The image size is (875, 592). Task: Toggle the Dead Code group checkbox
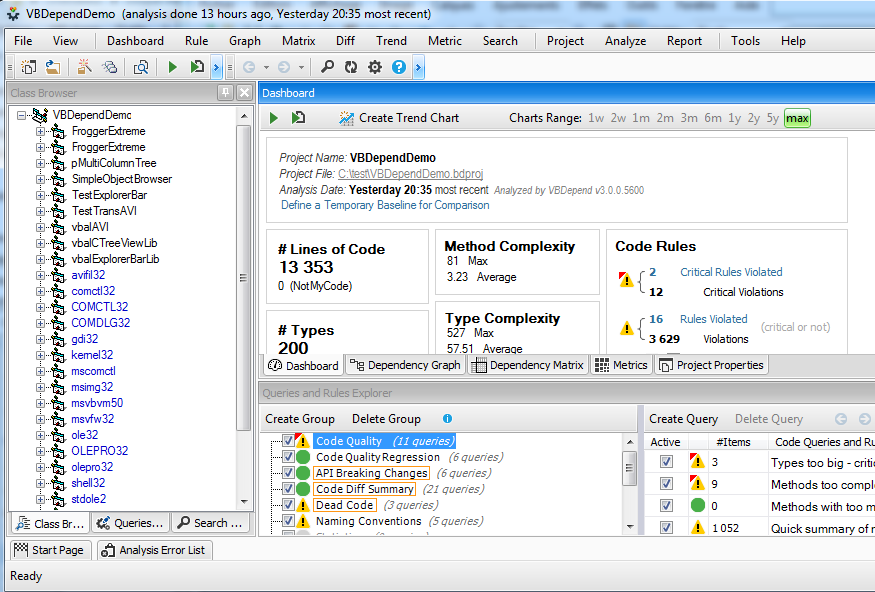pyautogui.click(x=288, y=505)
